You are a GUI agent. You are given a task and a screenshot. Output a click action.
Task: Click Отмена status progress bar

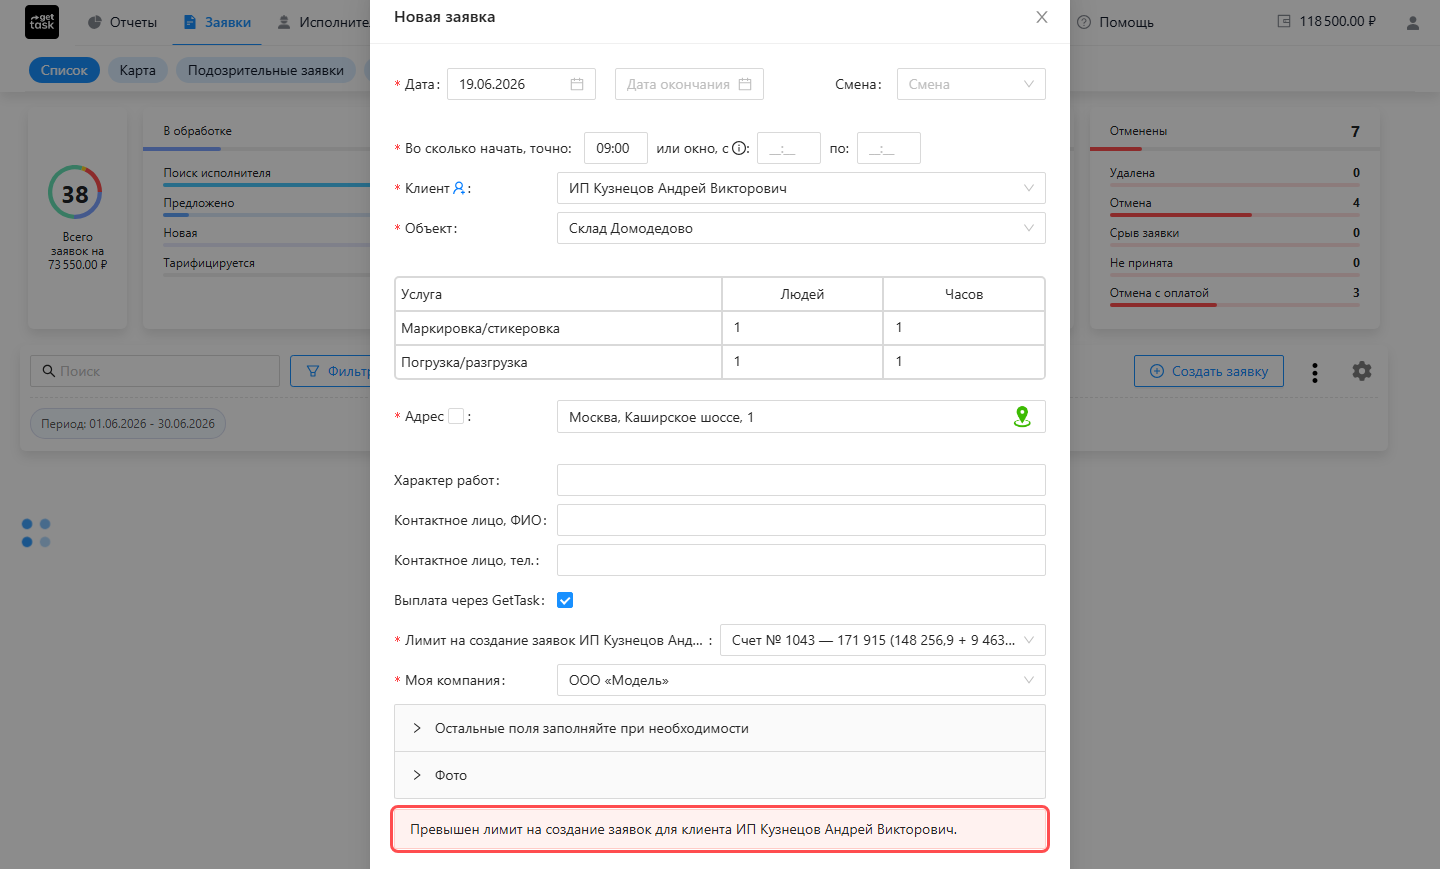(x=1234, y=214)
